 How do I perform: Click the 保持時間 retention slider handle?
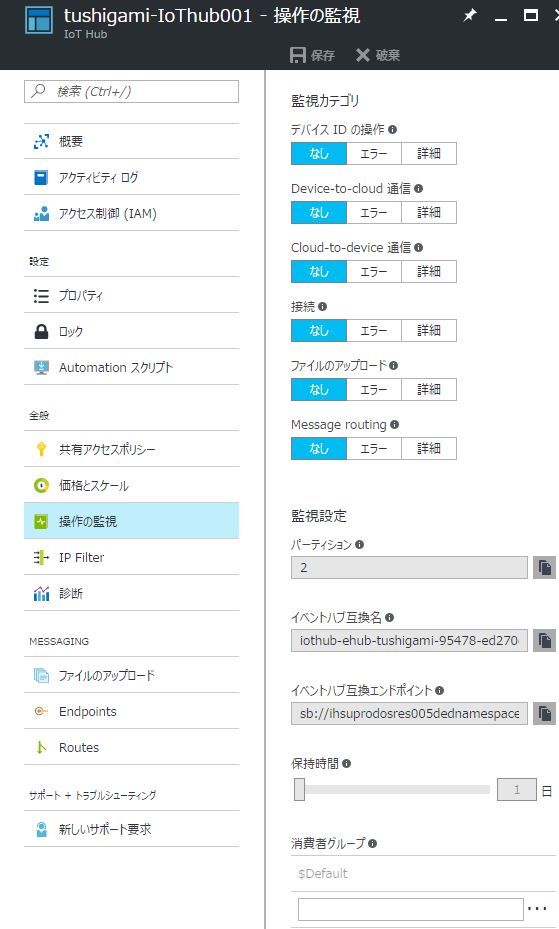coord(300,789)
